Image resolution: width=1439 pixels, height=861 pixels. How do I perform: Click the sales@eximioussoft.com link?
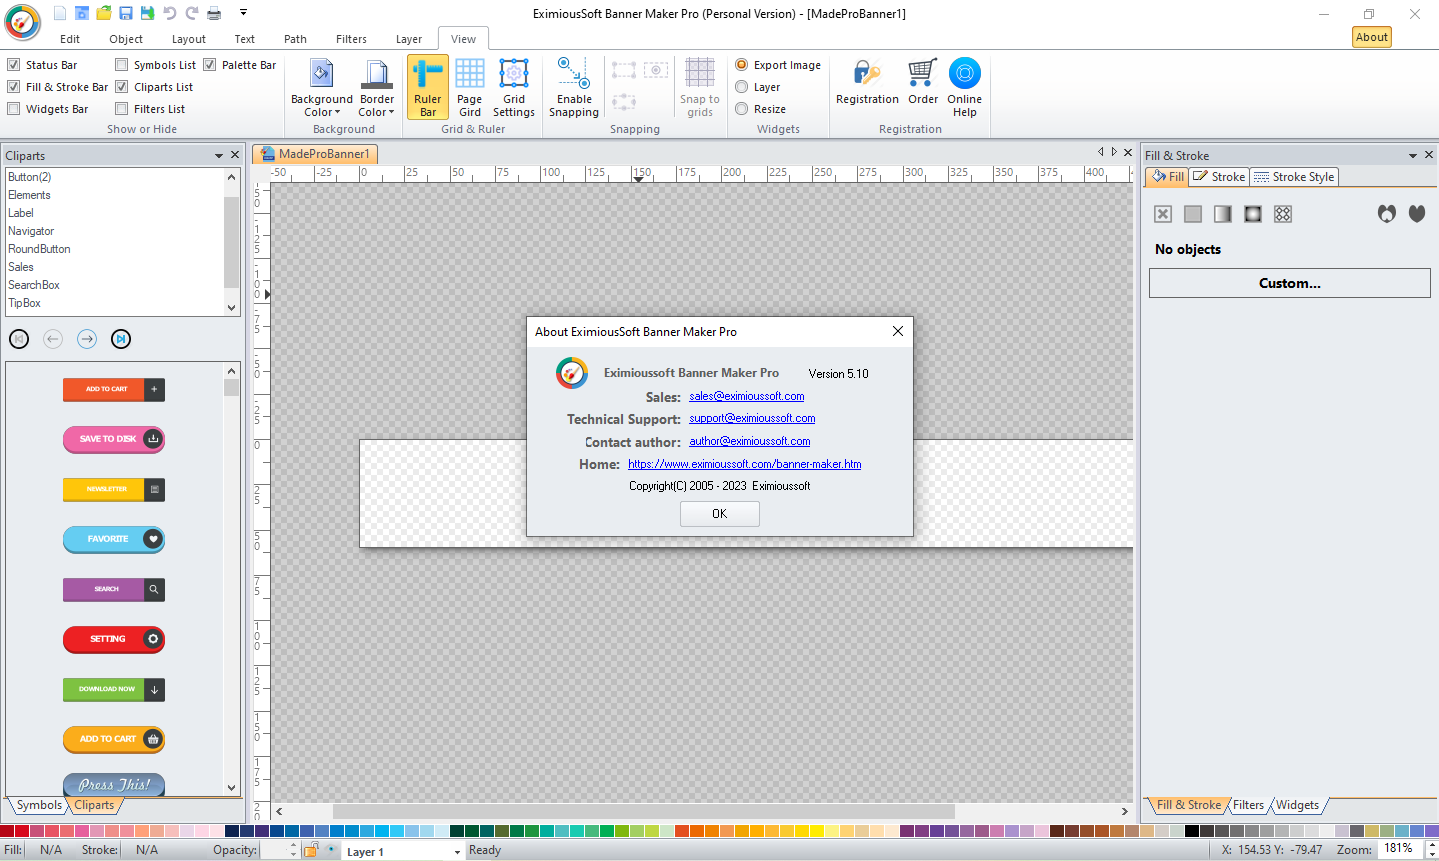[746, 396]
